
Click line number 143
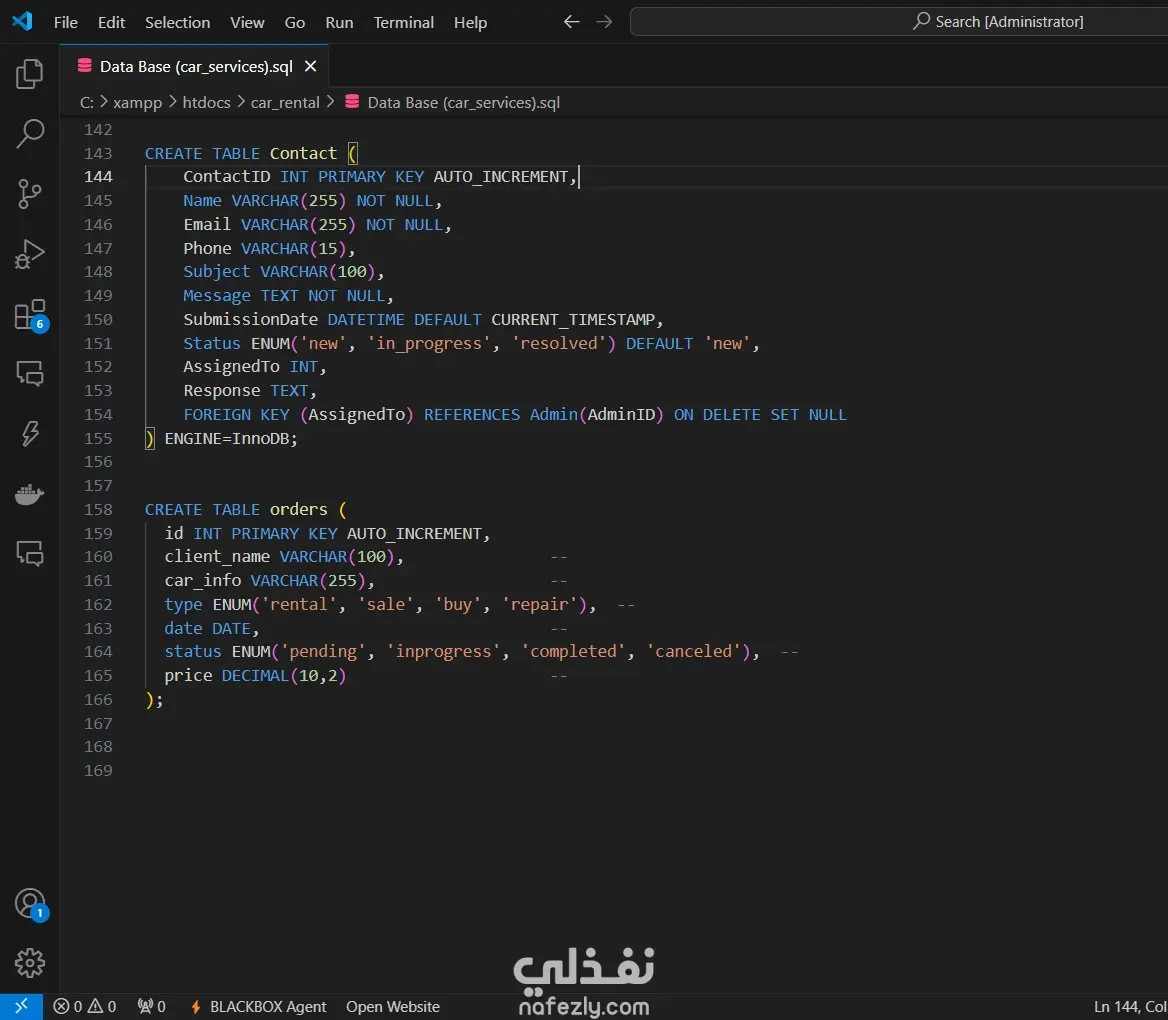point(98,153)
